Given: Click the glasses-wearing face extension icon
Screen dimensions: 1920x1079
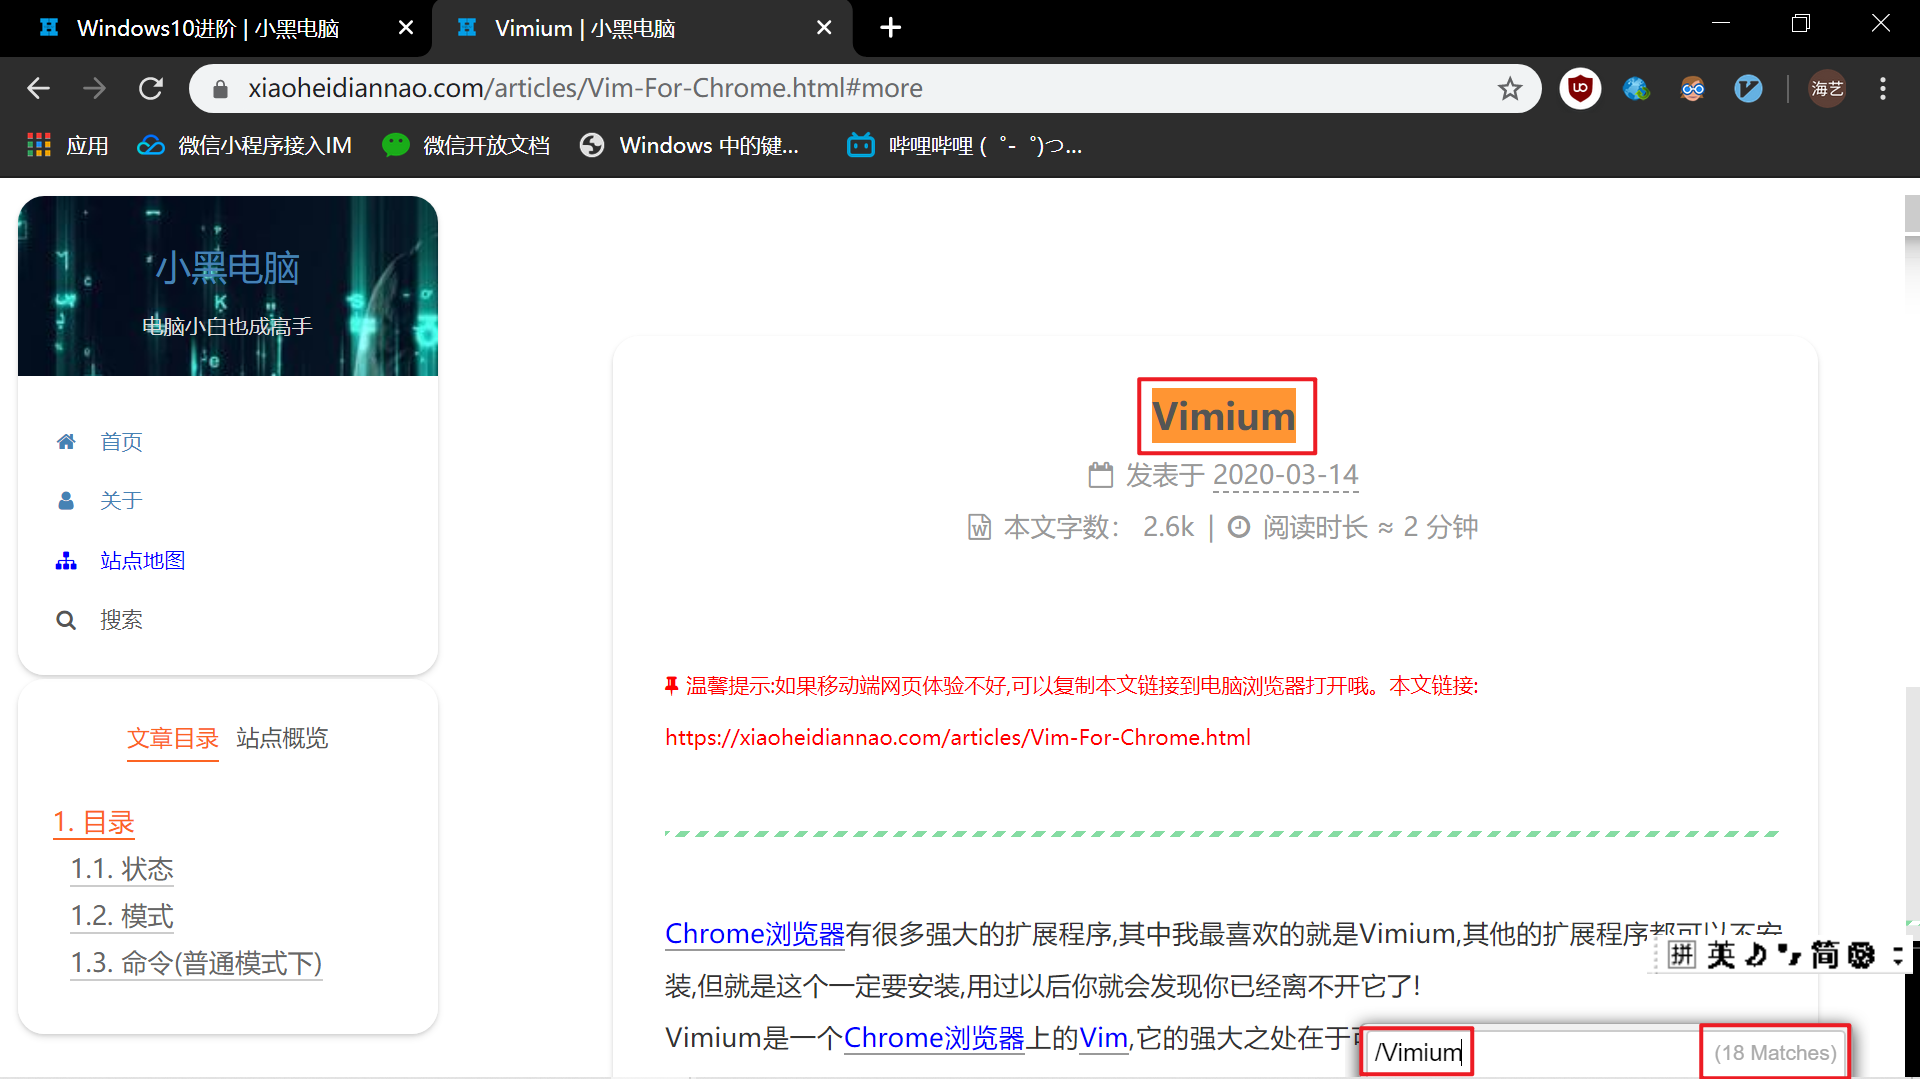Looking at the screenshot, I should coord(1693,88).
